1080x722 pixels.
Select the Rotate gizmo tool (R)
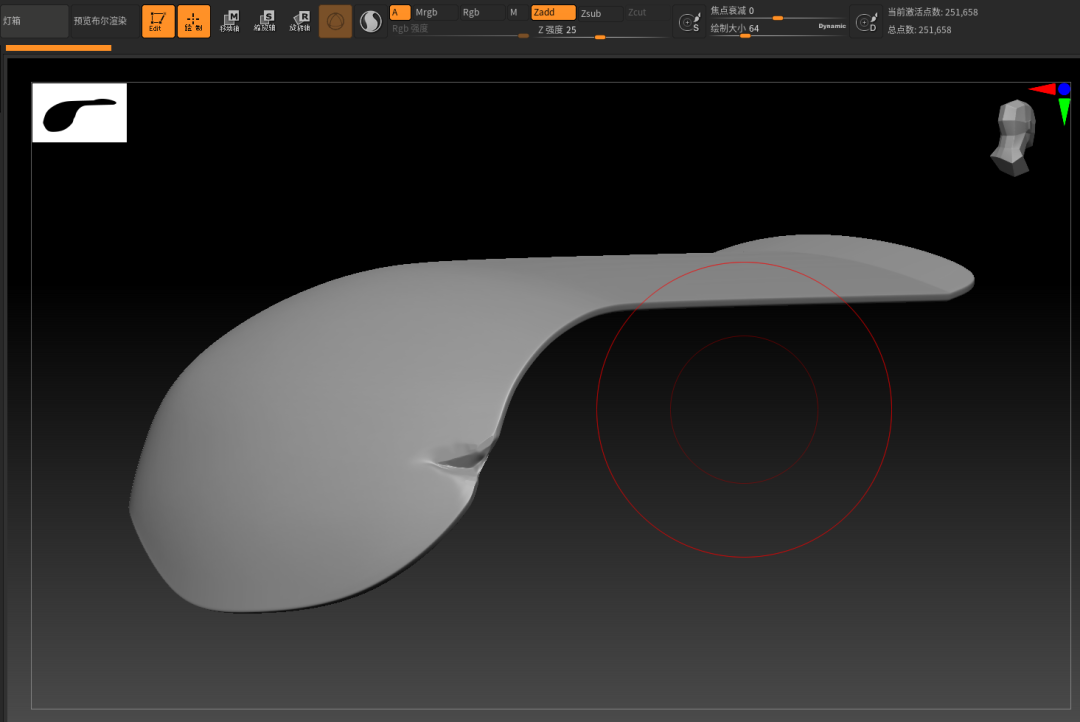point(300,21)
